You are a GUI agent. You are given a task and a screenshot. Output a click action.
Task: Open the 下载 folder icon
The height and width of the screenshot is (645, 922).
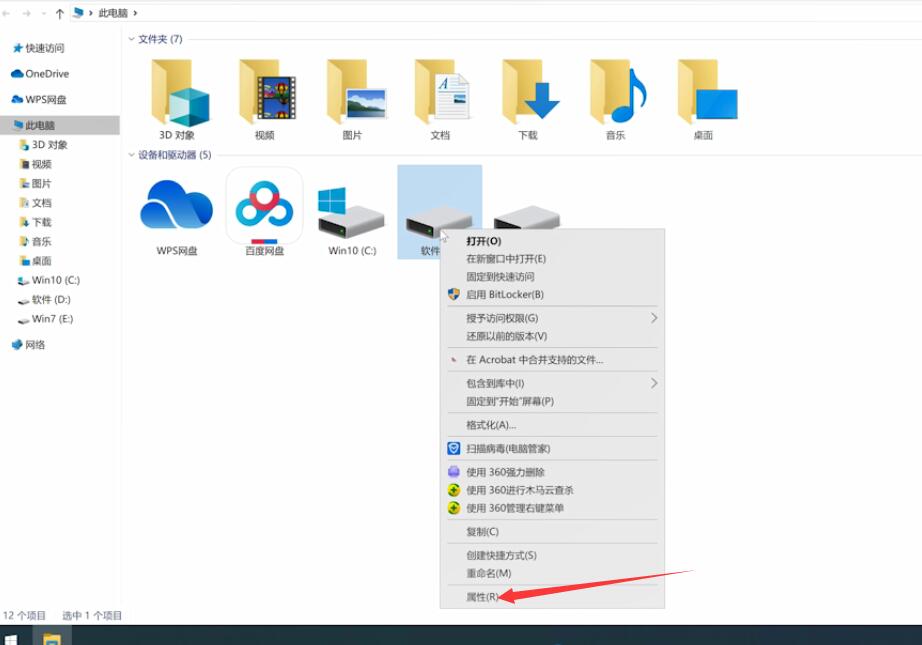coord(530,92)
